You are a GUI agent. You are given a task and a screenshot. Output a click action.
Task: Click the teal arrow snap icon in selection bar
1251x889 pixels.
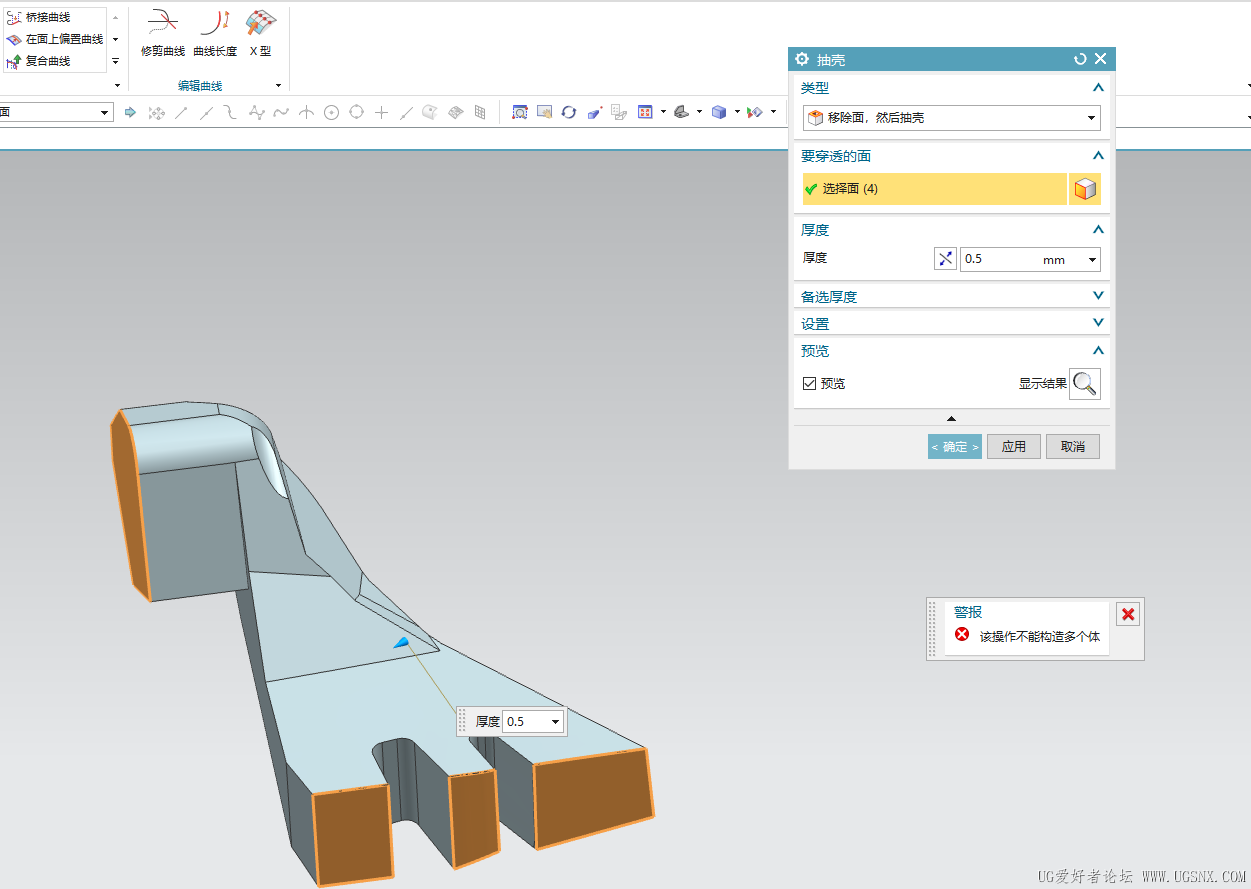(x=130, y=113)
